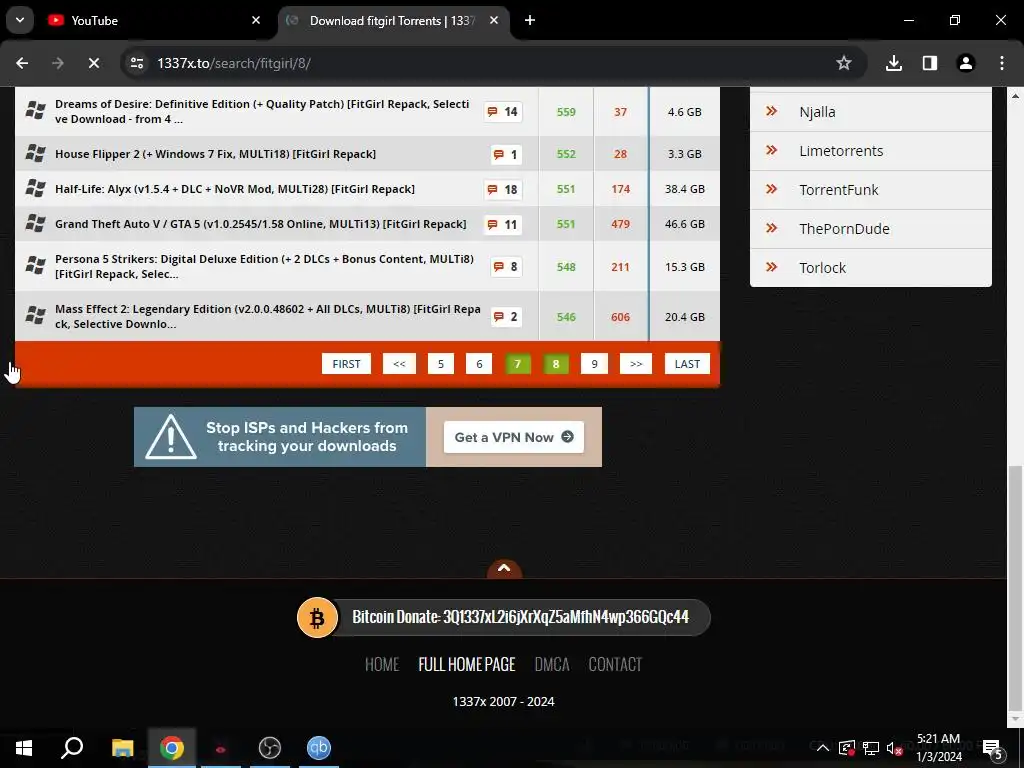Switch to the YouTube tab

pos(153,20)
